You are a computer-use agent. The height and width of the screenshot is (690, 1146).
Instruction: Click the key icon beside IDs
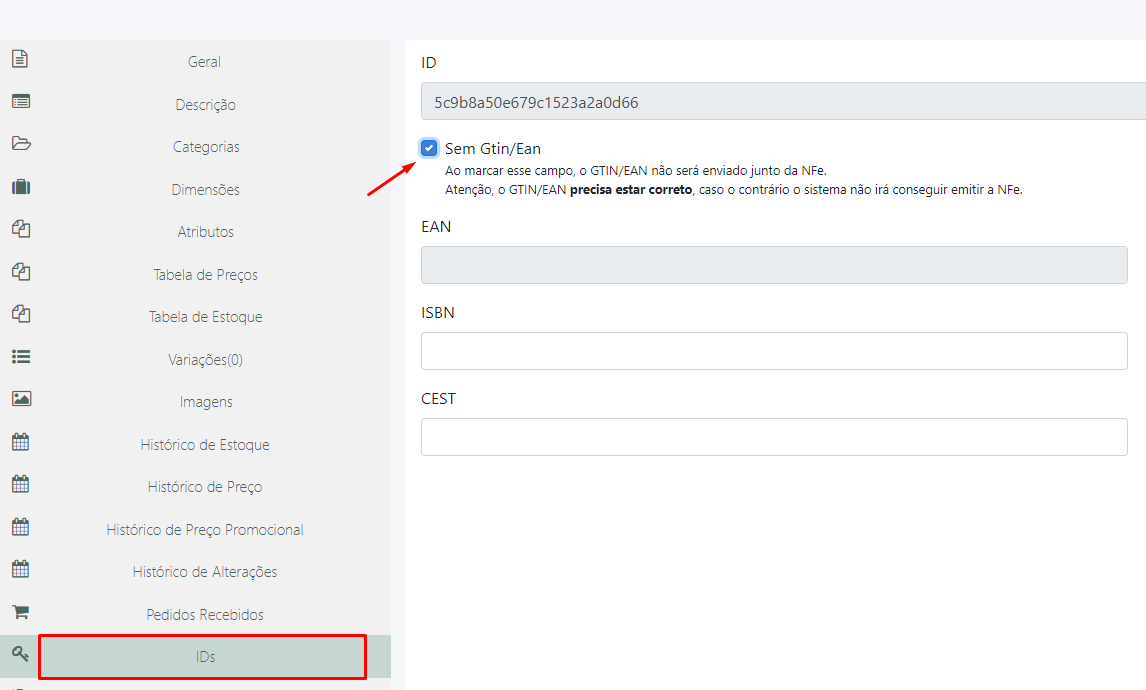pyautogui.click(x=20, y=654)
